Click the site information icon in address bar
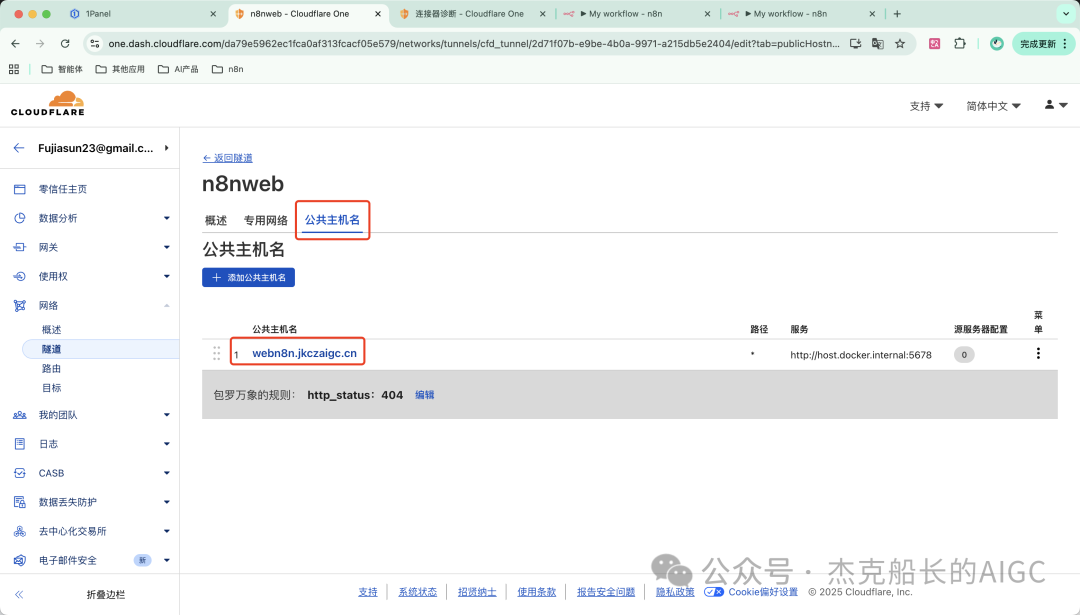Image resolution: width=1080 pixels, height=615 pixels. click(95, 43)
